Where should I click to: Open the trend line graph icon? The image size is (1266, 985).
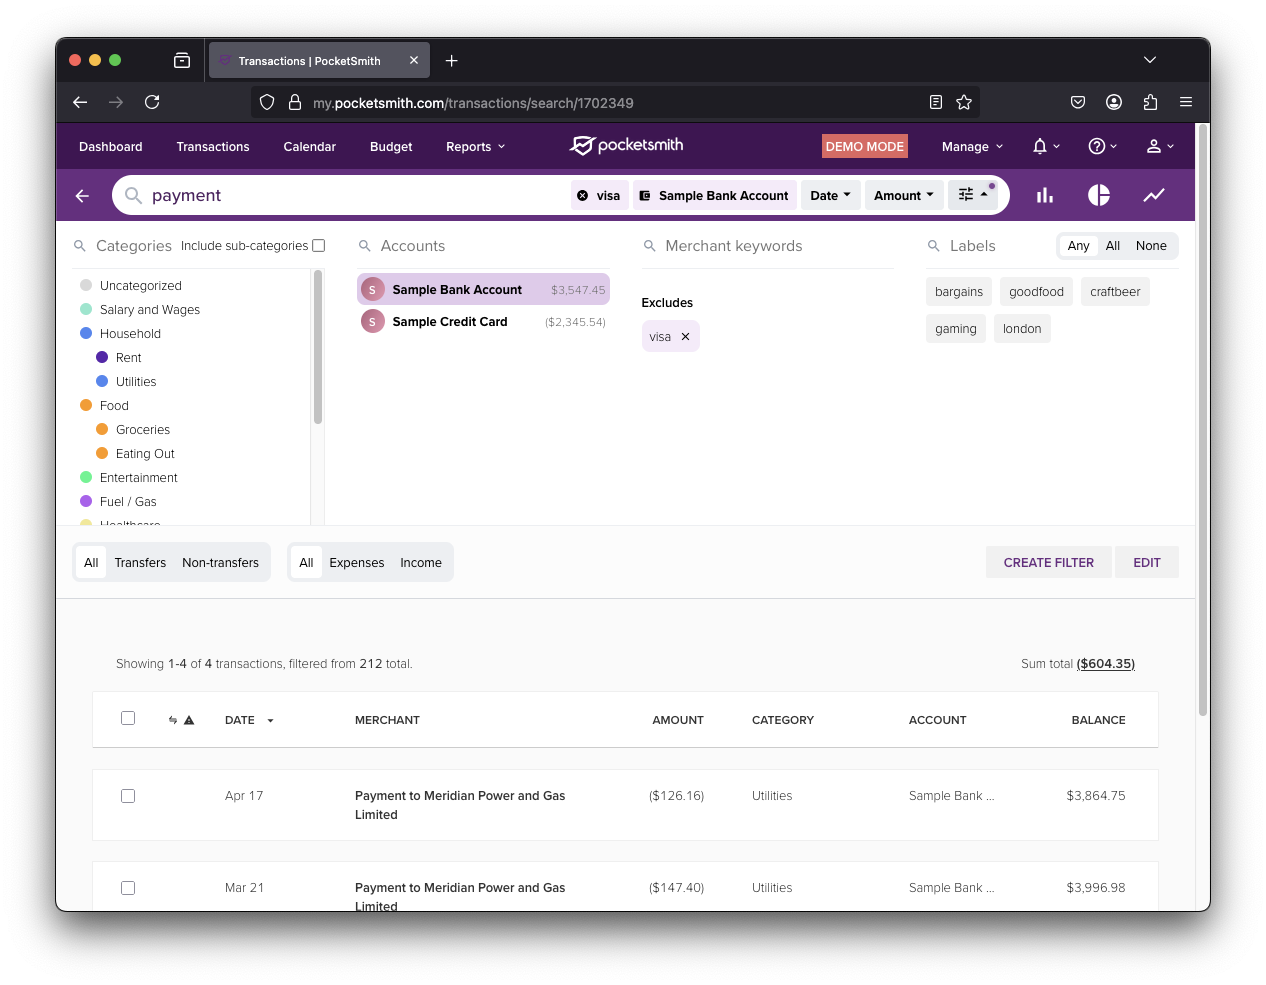(x=1154, y=196)
